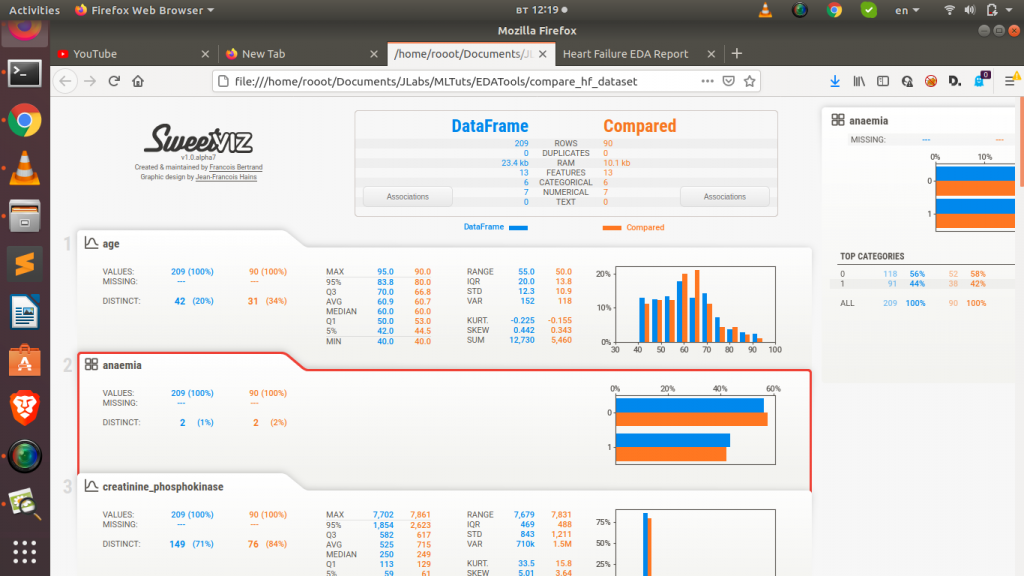
Task: Click the left Associations button for DataFrame
Action: [407, 196]
